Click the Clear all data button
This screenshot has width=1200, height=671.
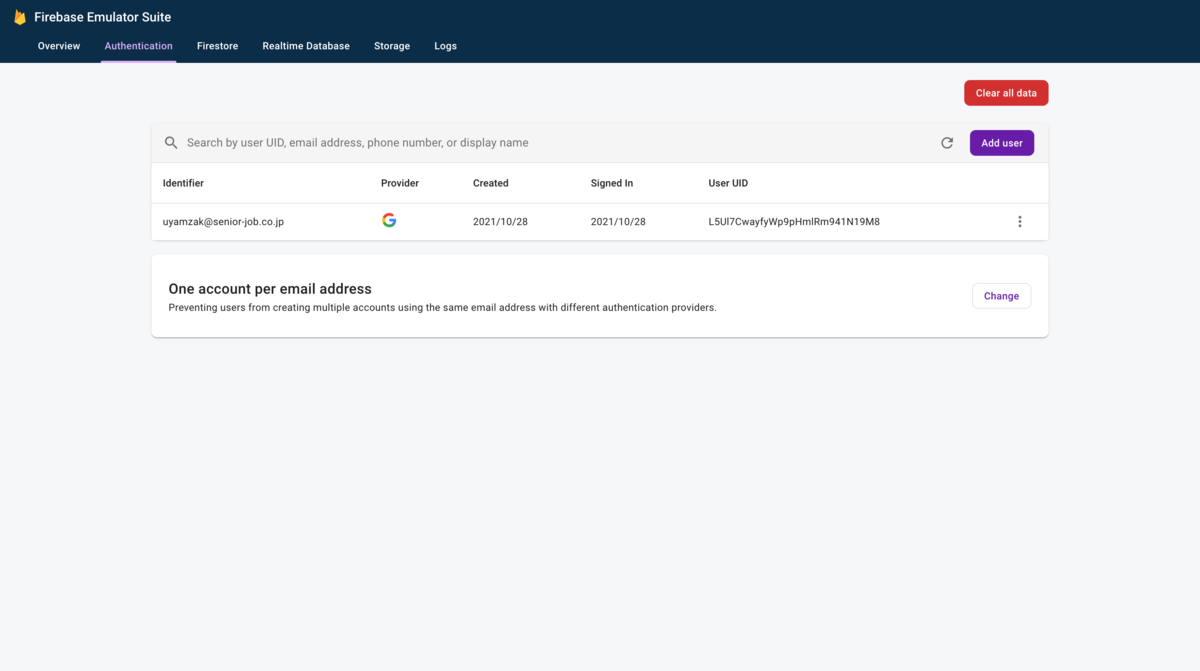(1006, 93)
